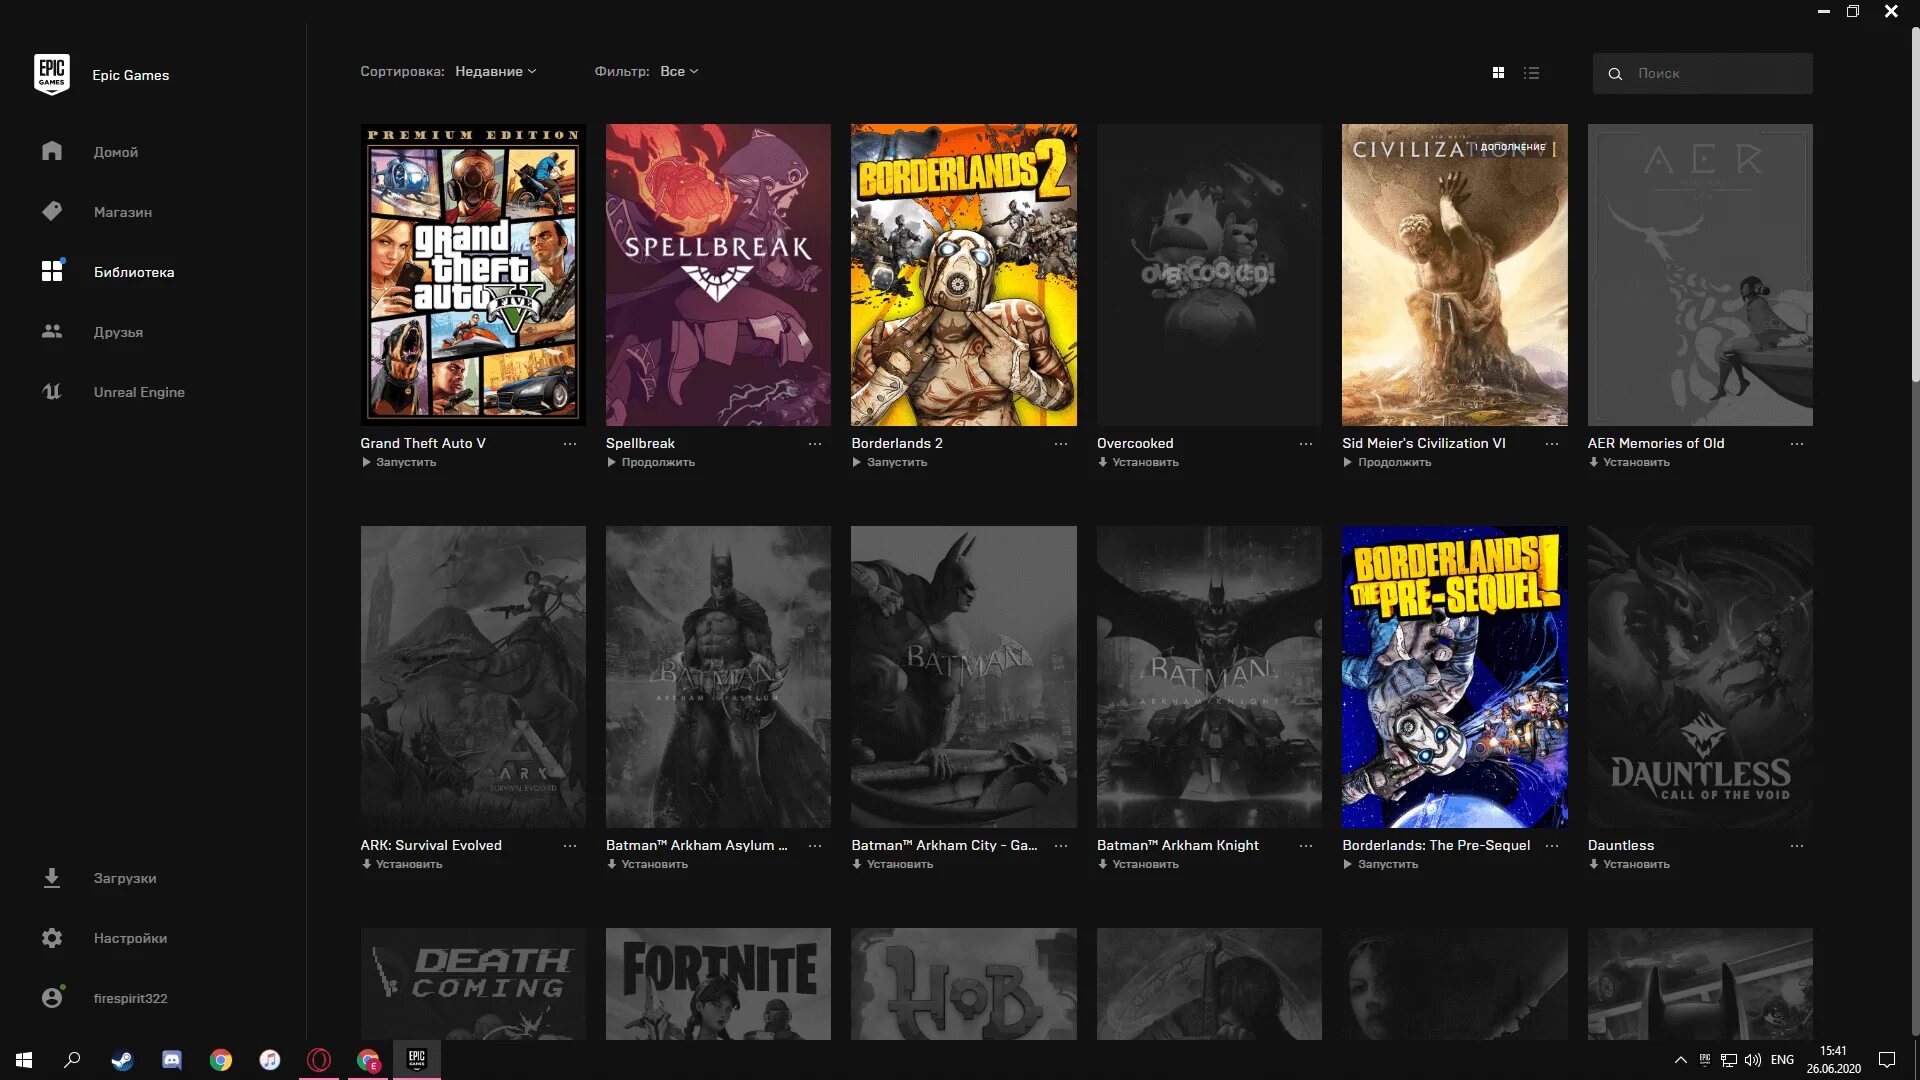Open Windows taskbar search
Image resolution: width=1920 pixels, height=1080 pixels.
[x=72, y=1060]
